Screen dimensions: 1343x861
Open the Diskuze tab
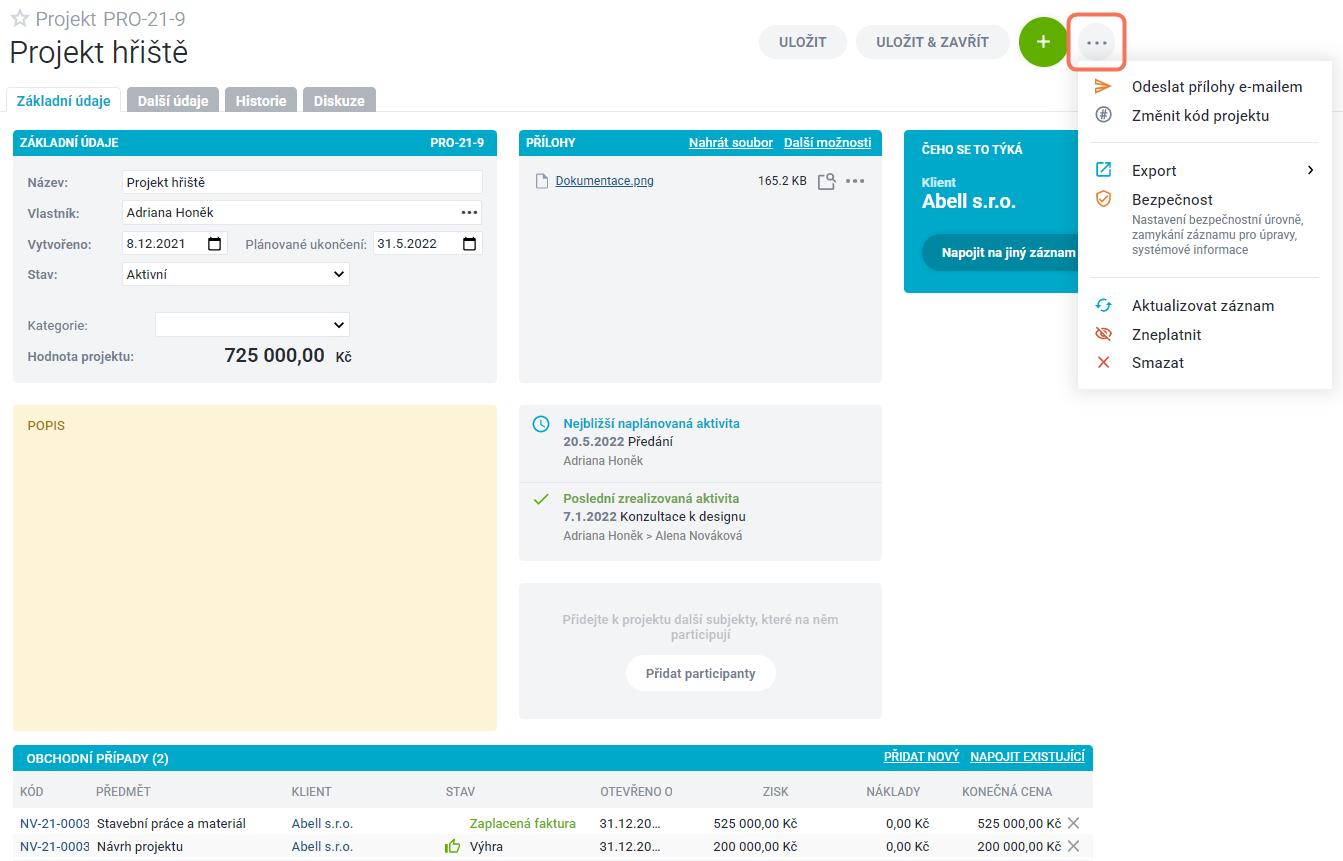click(x=339, y=100)
